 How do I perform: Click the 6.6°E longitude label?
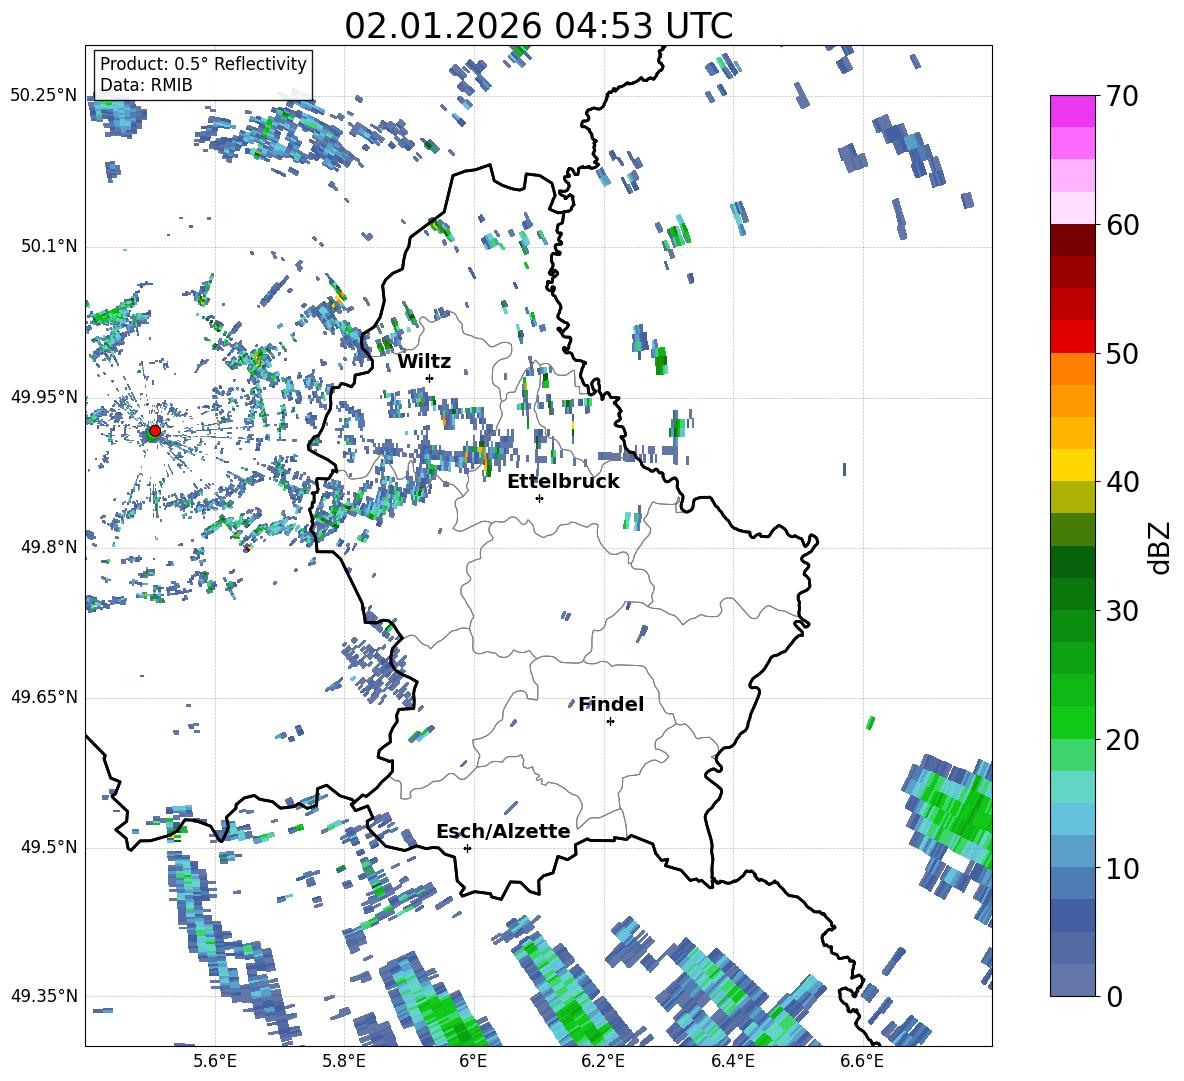pos(862,1061)
